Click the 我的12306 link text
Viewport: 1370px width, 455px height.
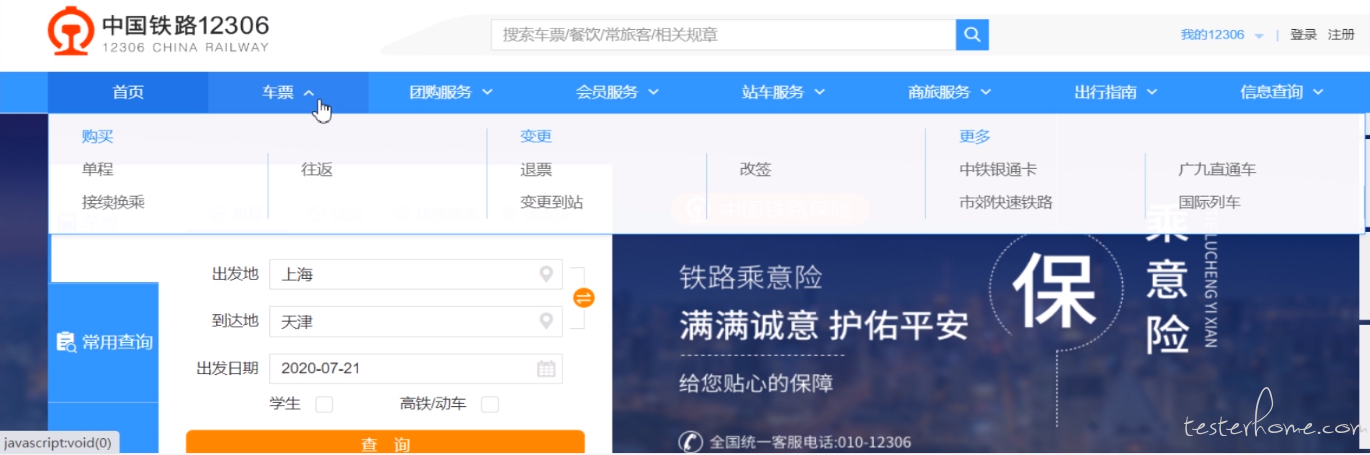coord(1212,35)
